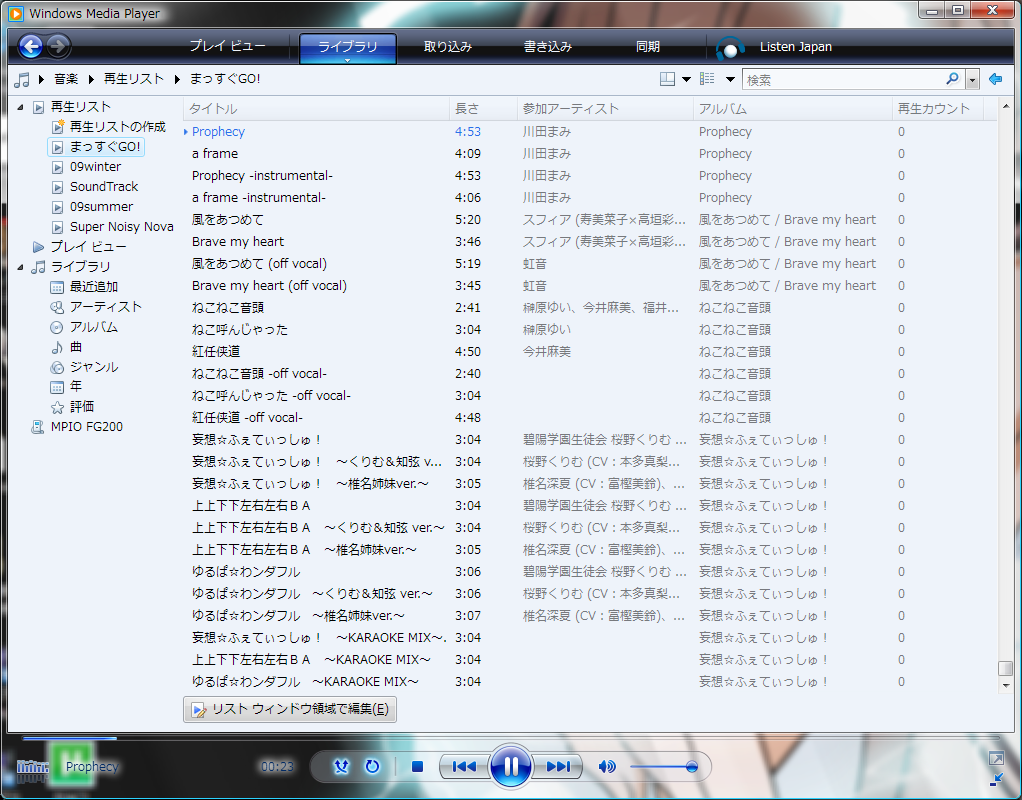This screenshot has height=800, width=1022.
Task: Skip to the previous track
Action: point(464,767)
